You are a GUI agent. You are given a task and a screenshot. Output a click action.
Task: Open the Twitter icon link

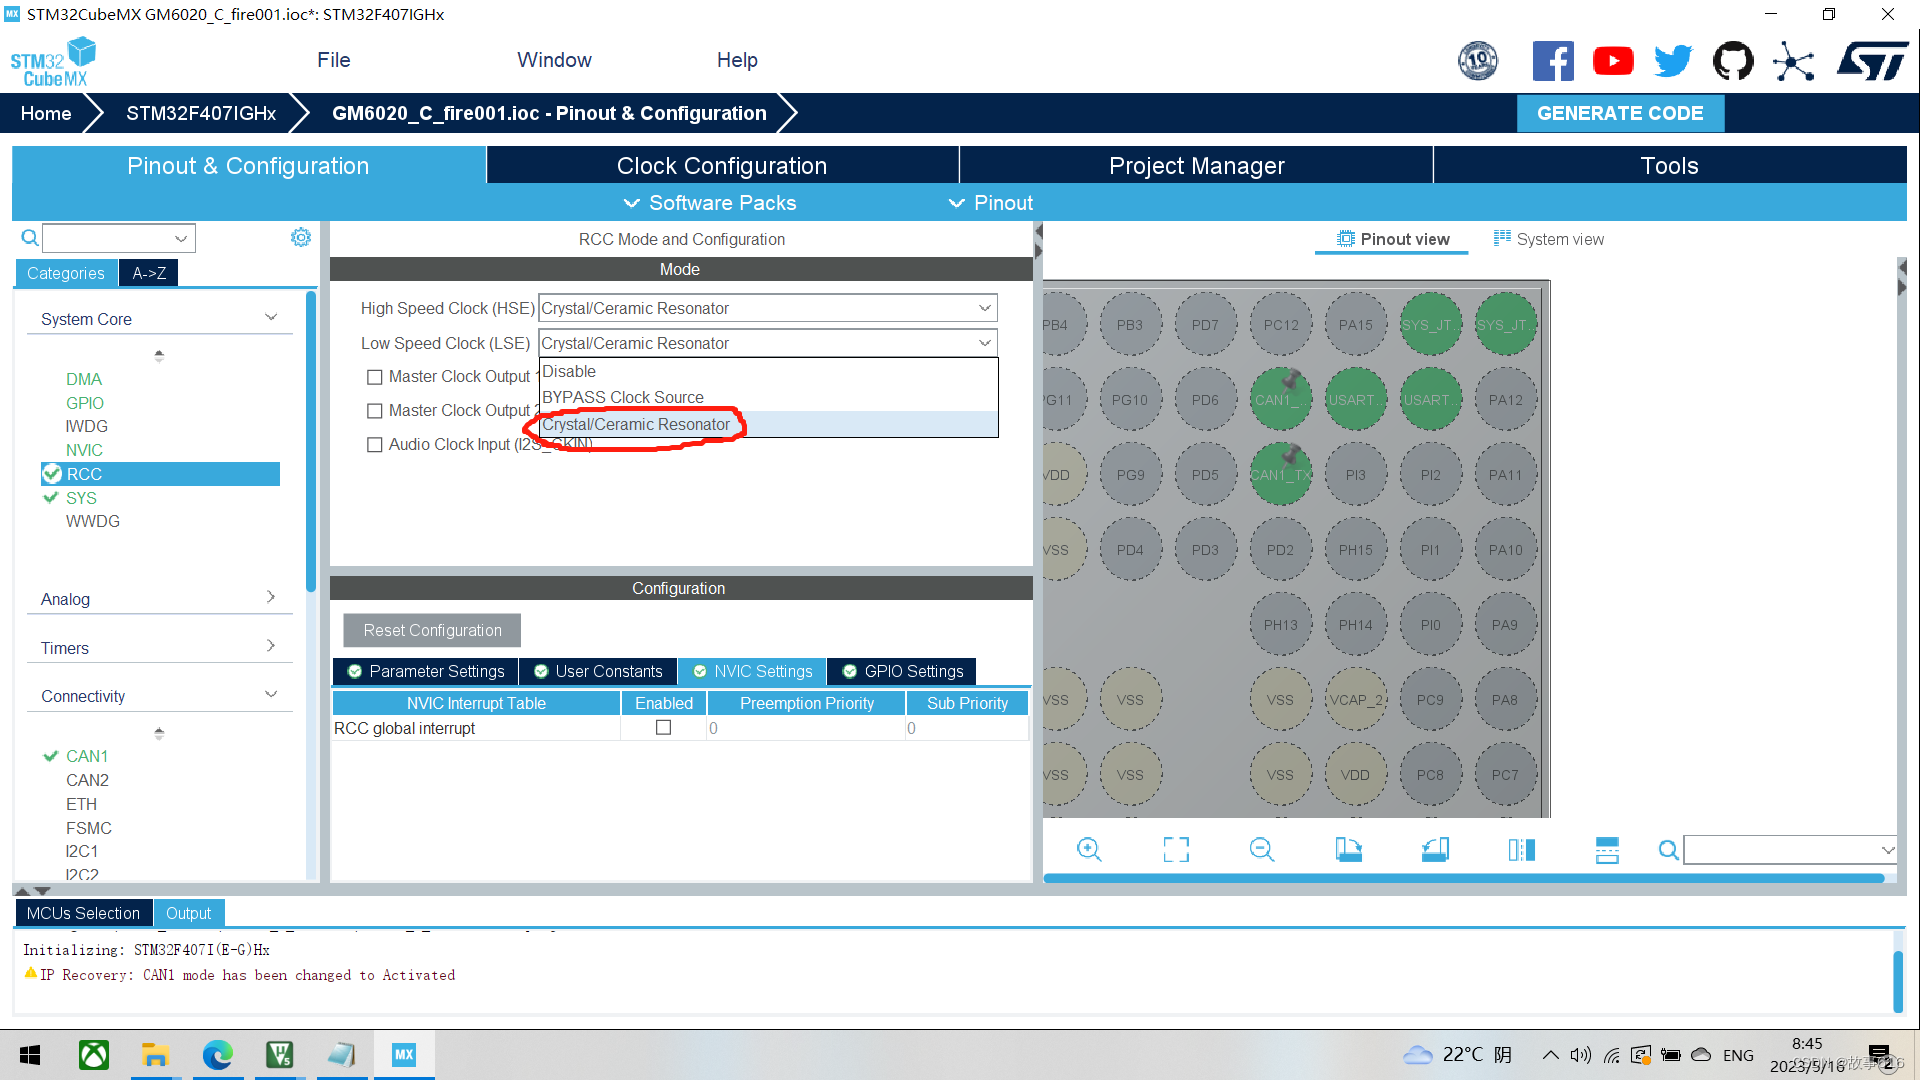click(1673, 61)
